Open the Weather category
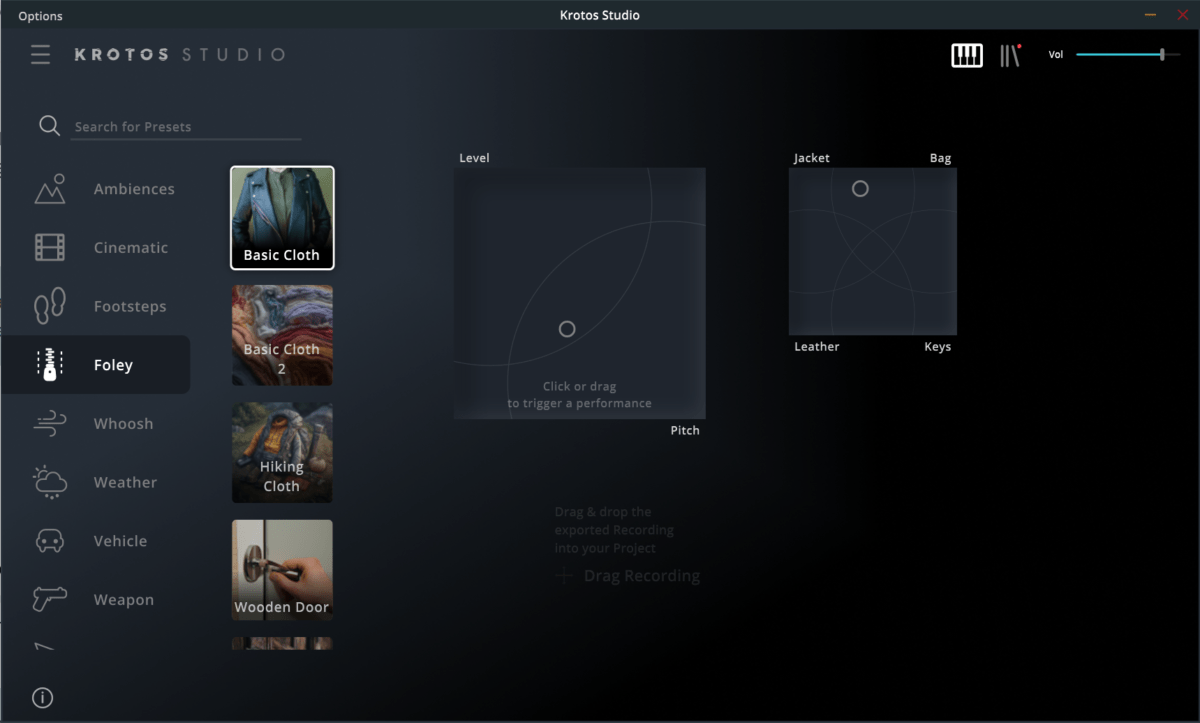The width and height of the screenshot is (1200, 723). pos(125,482)
